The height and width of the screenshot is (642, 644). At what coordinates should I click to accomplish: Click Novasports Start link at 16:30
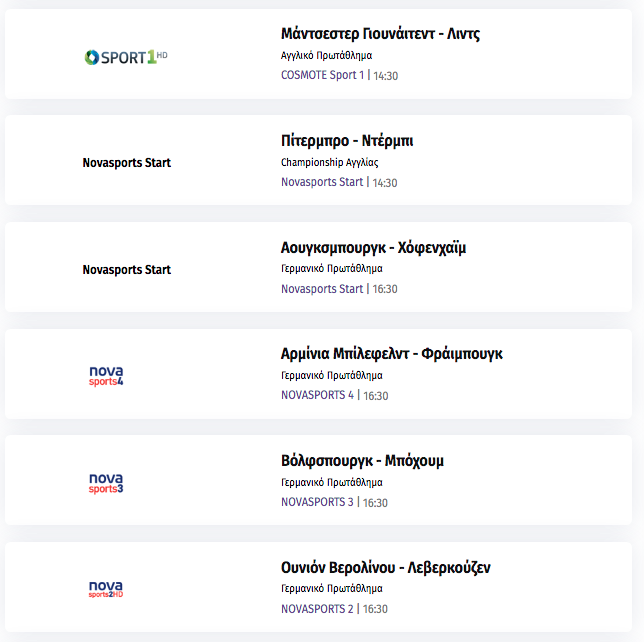[x=322, y=289]
